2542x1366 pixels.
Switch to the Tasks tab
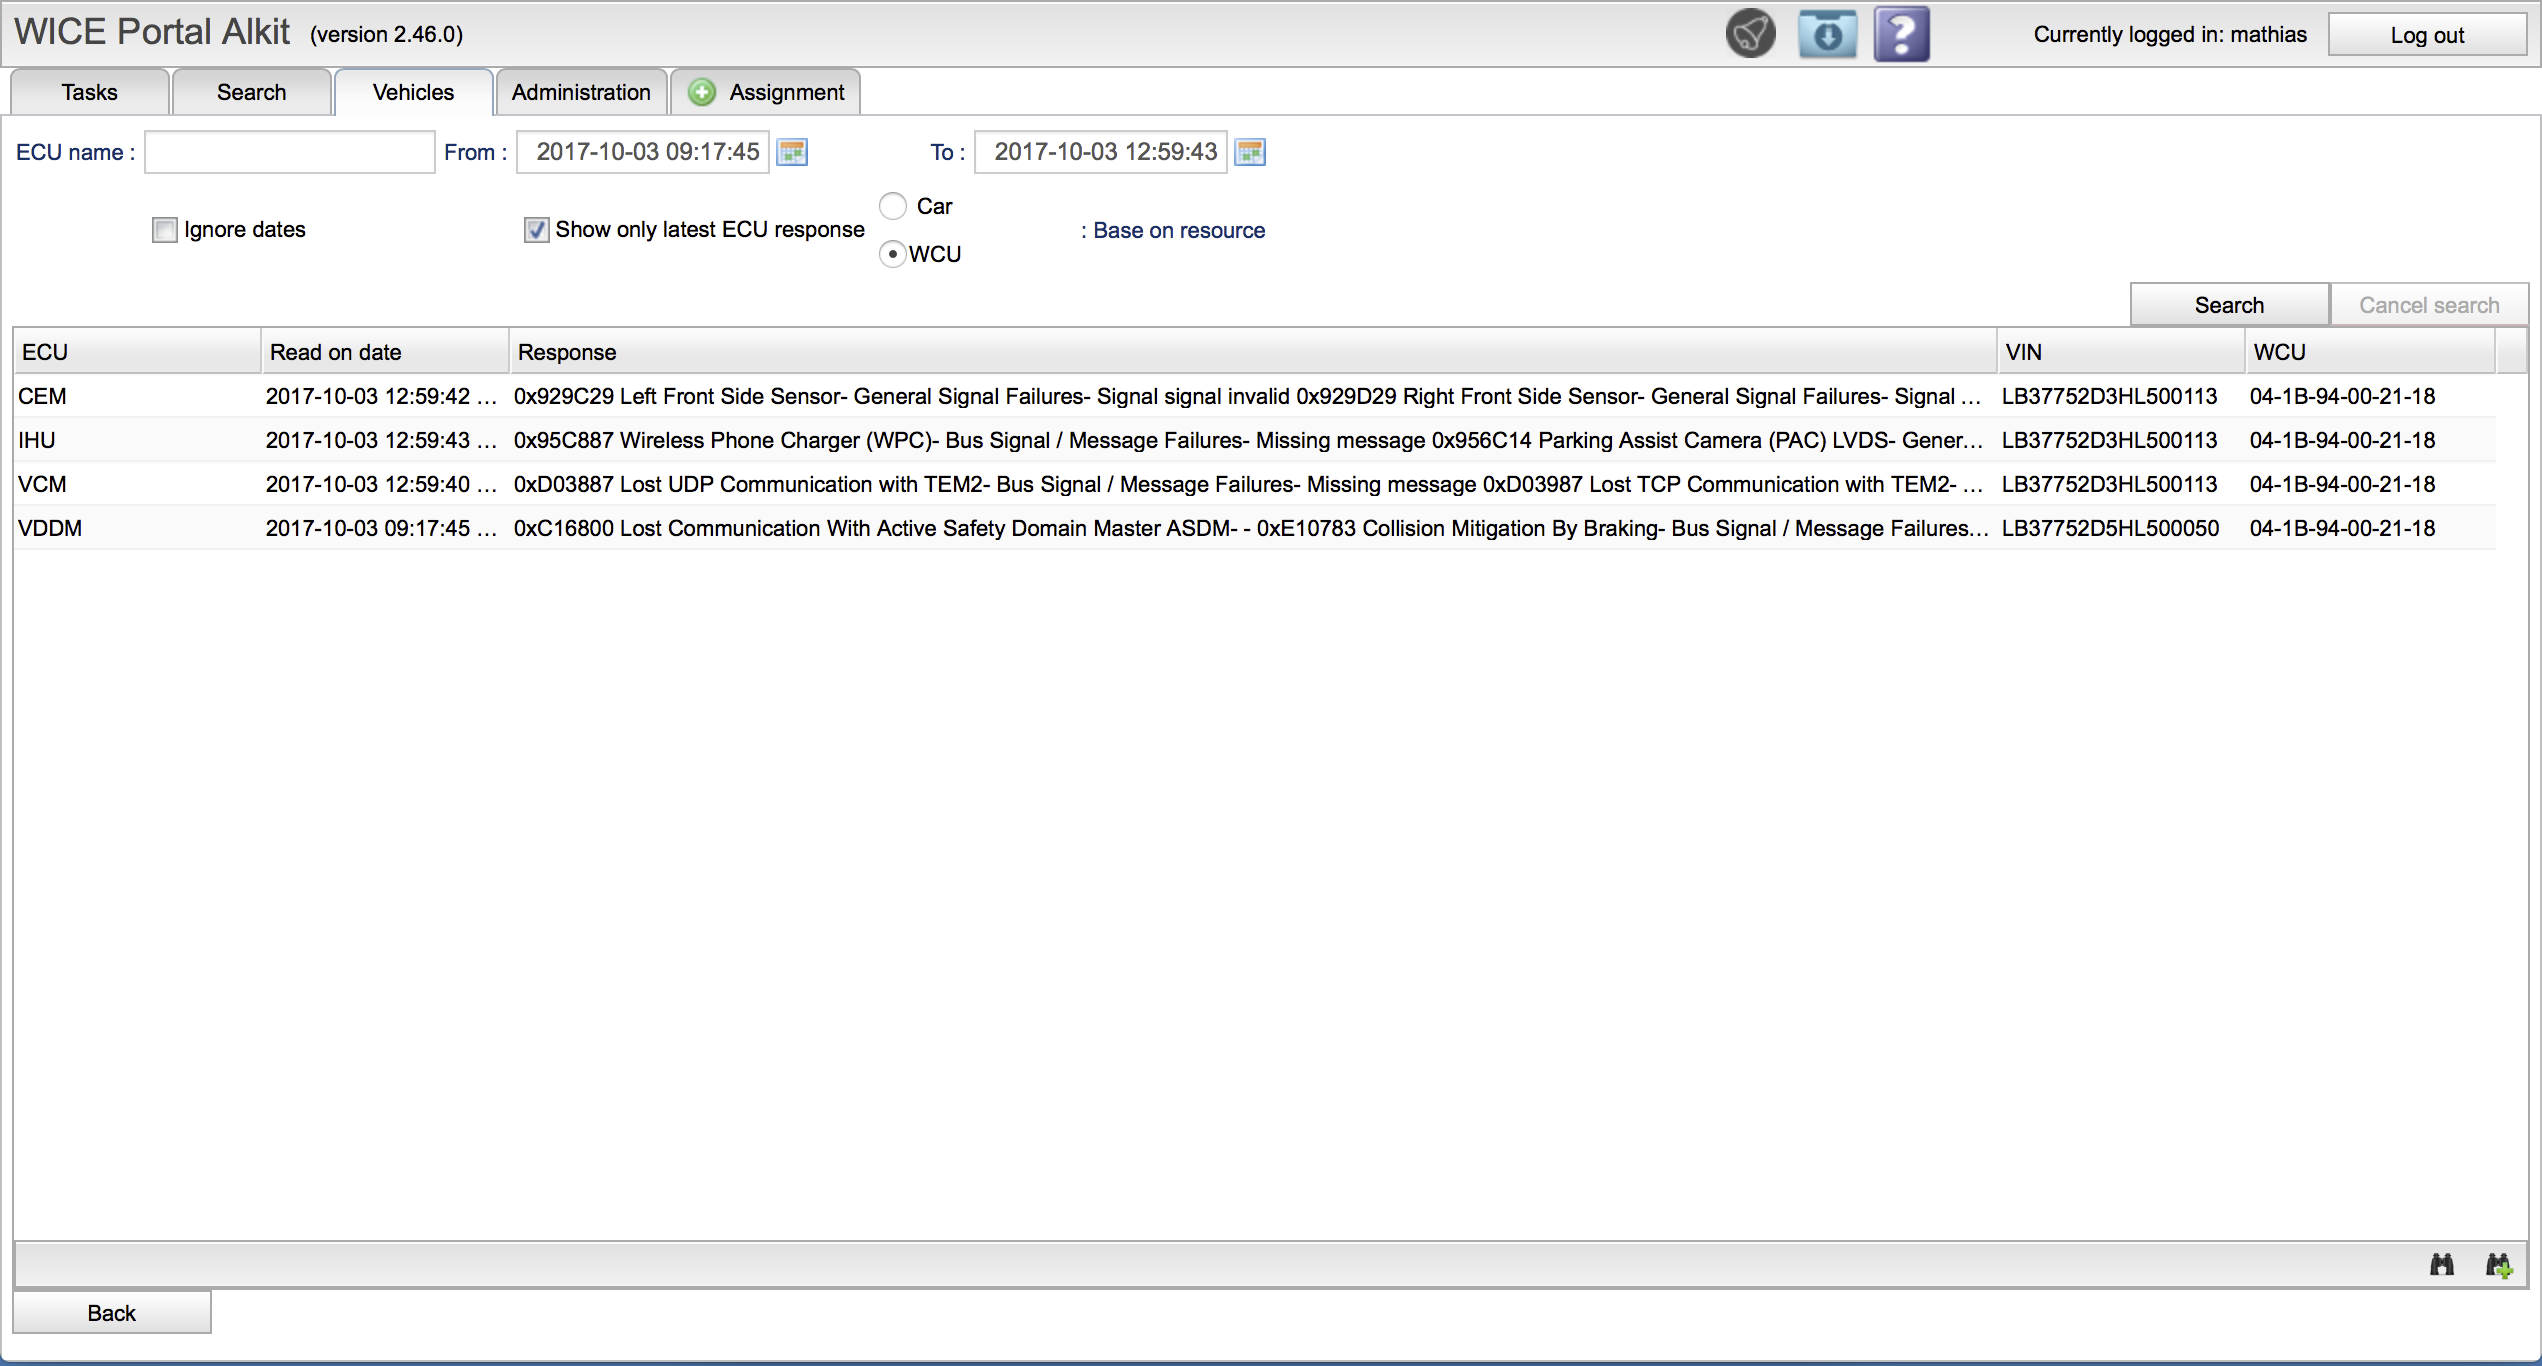click(89, 93)
